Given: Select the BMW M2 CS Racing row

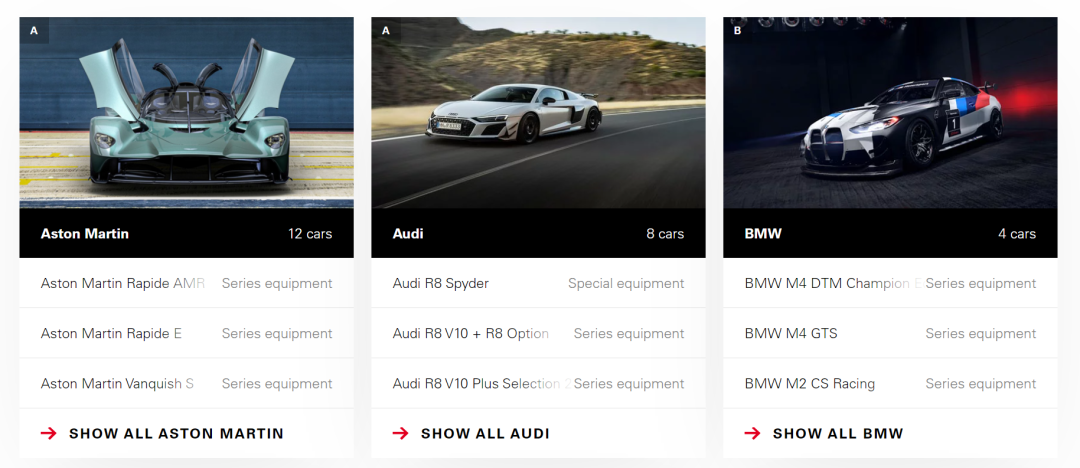Looking at the screenshot, I should click(x=891, y=383).
